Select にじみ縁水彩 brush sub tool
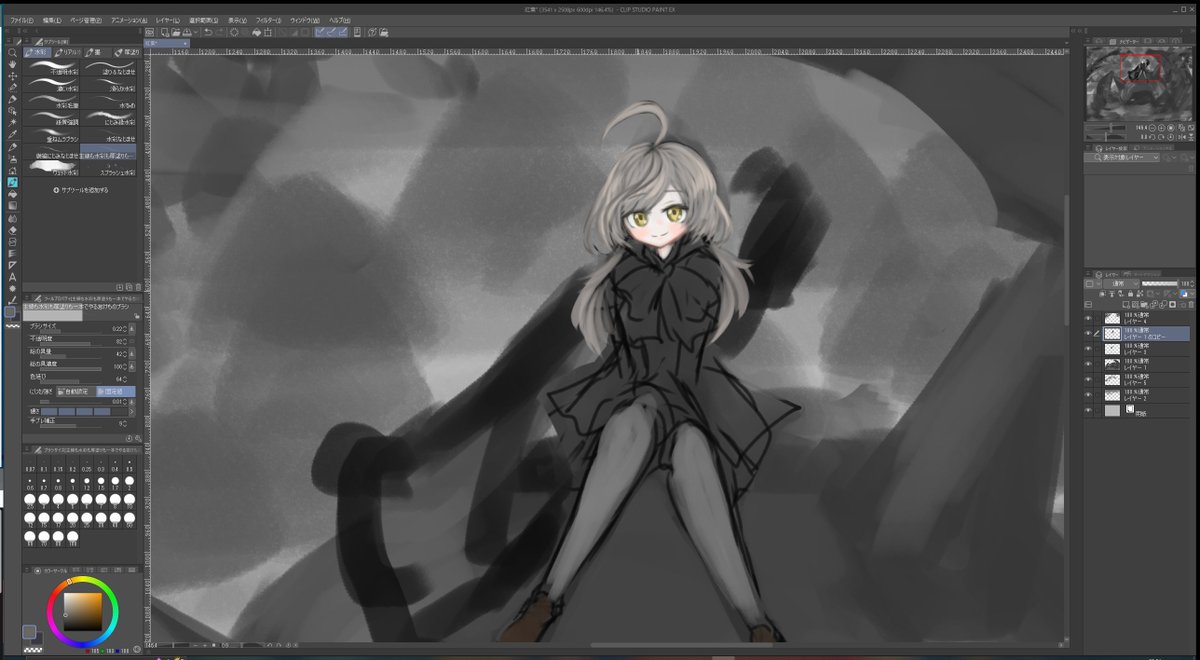Viewport: 1200px width, 660px height. coord(109,117)
